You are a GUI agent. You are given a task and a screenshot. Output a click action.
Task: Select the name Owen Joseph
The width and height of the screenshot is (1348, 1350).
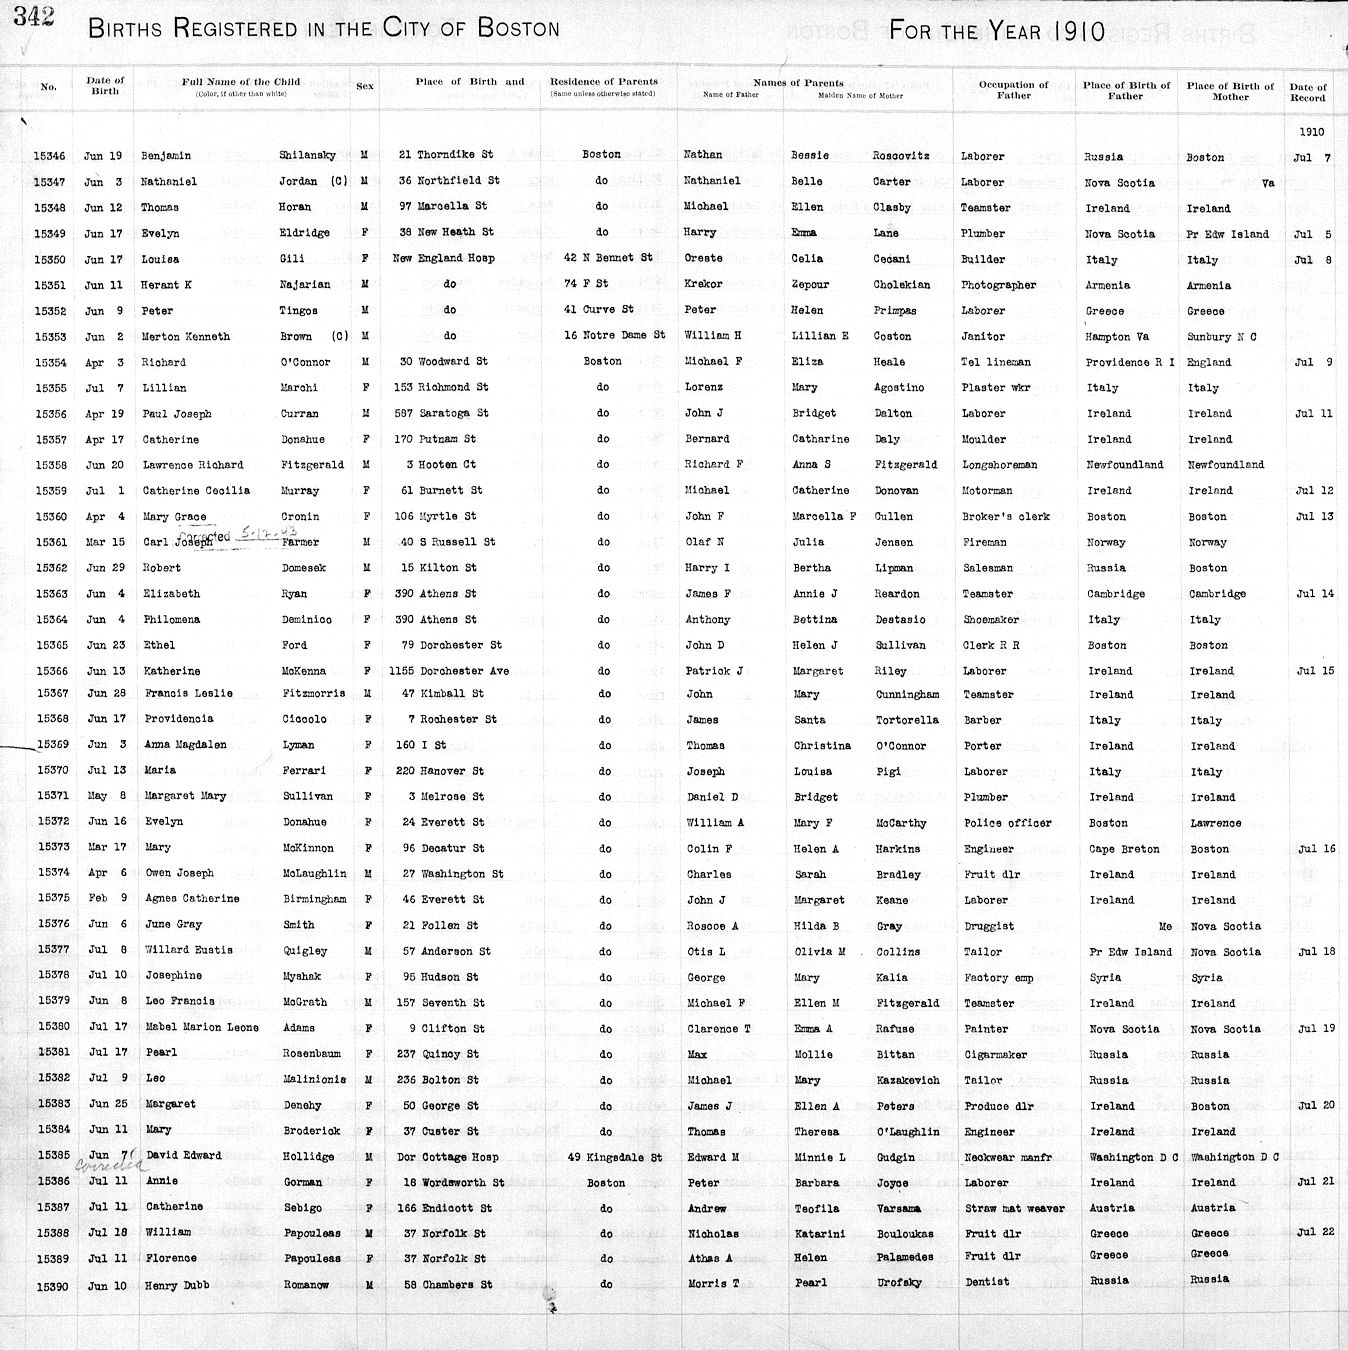click(x=179, y=873)
